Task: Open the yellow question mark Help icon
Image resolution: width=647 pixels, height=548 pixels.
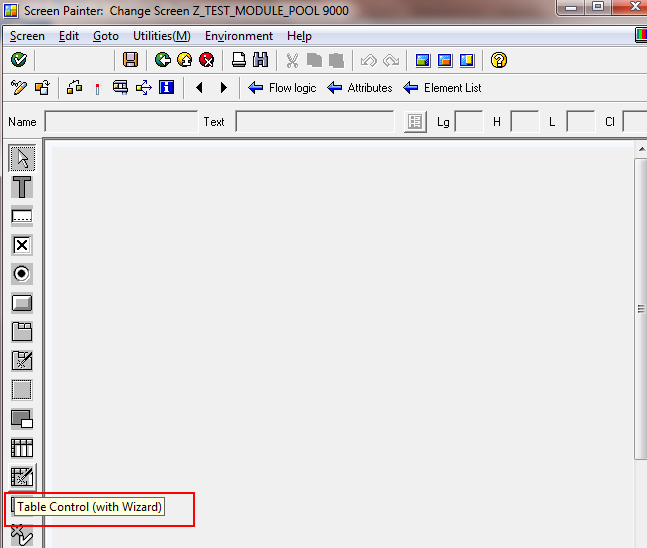Action: click(498, 60)
